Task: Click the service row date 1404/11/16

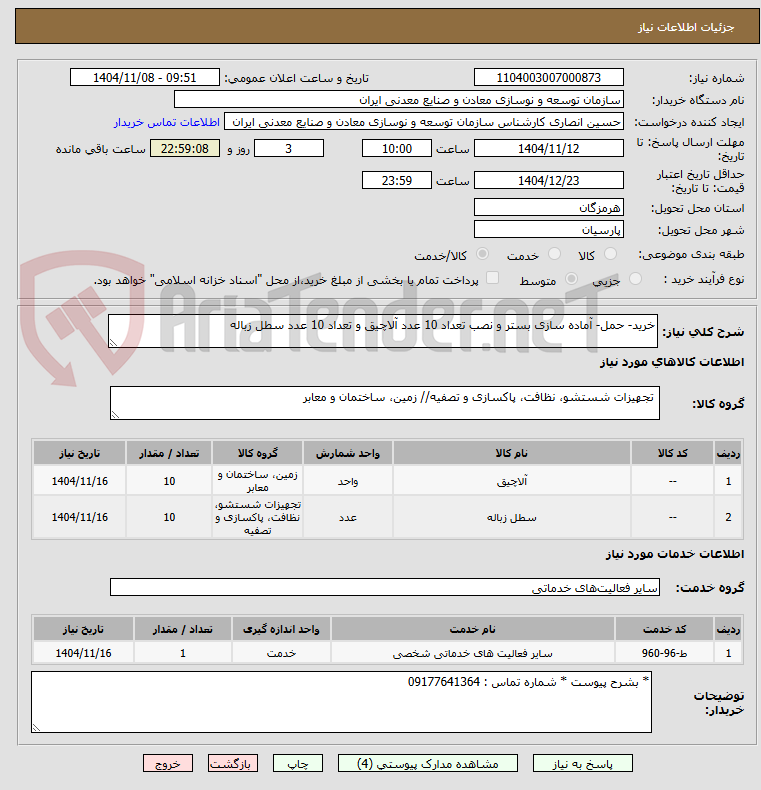Action: (83, 653)
